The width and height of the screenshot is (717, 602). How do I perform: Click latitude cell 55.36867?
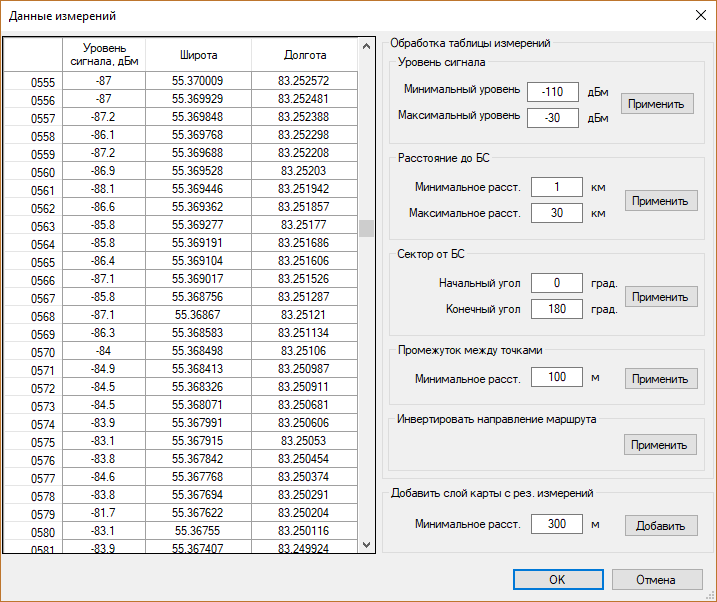198,315
